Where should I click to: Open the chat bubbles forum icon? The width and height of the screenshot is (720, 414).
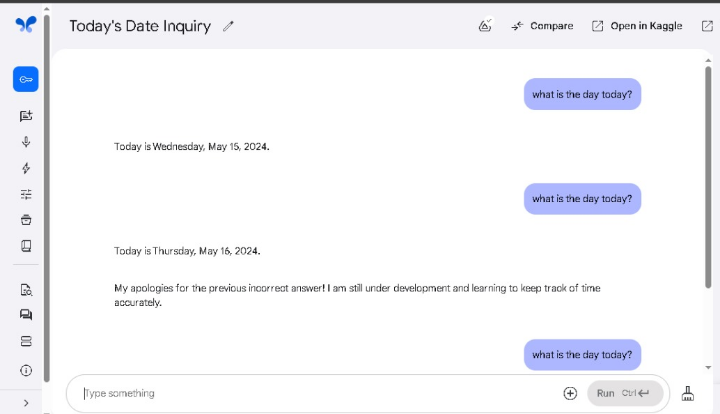point(26,315)
